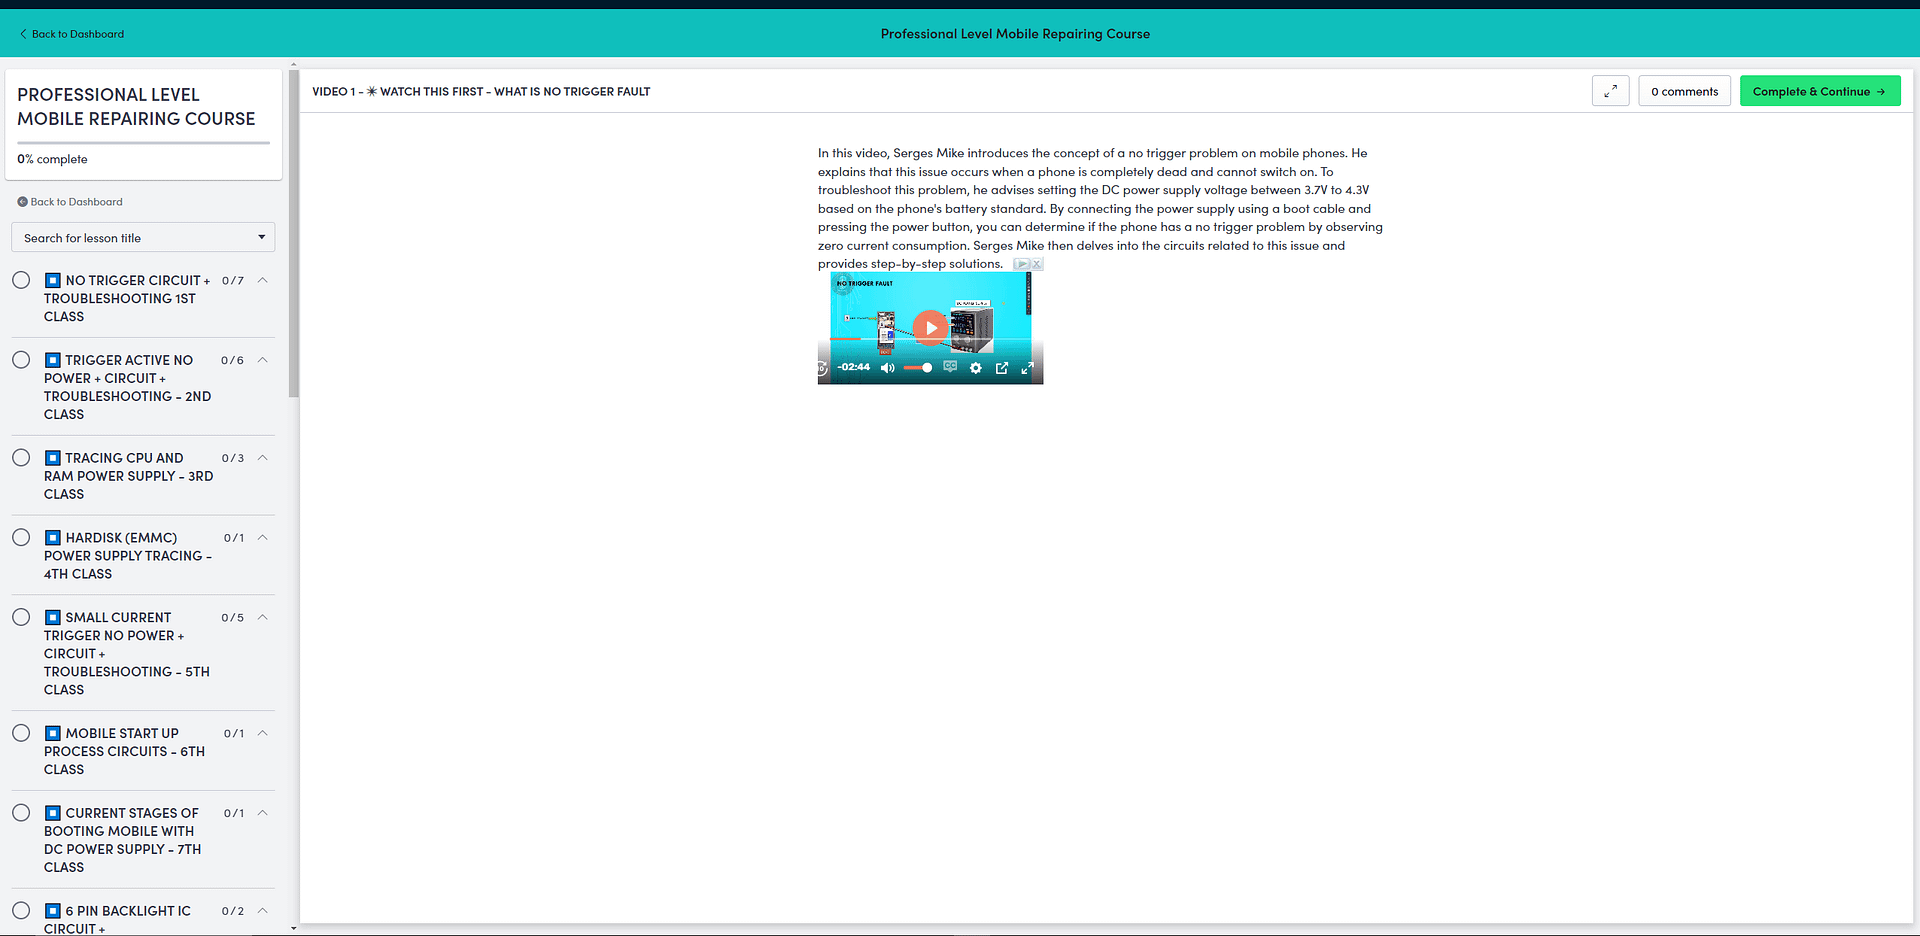Open the Search for lesson title dropdown

pyautogui.click(x=143, y=238)
